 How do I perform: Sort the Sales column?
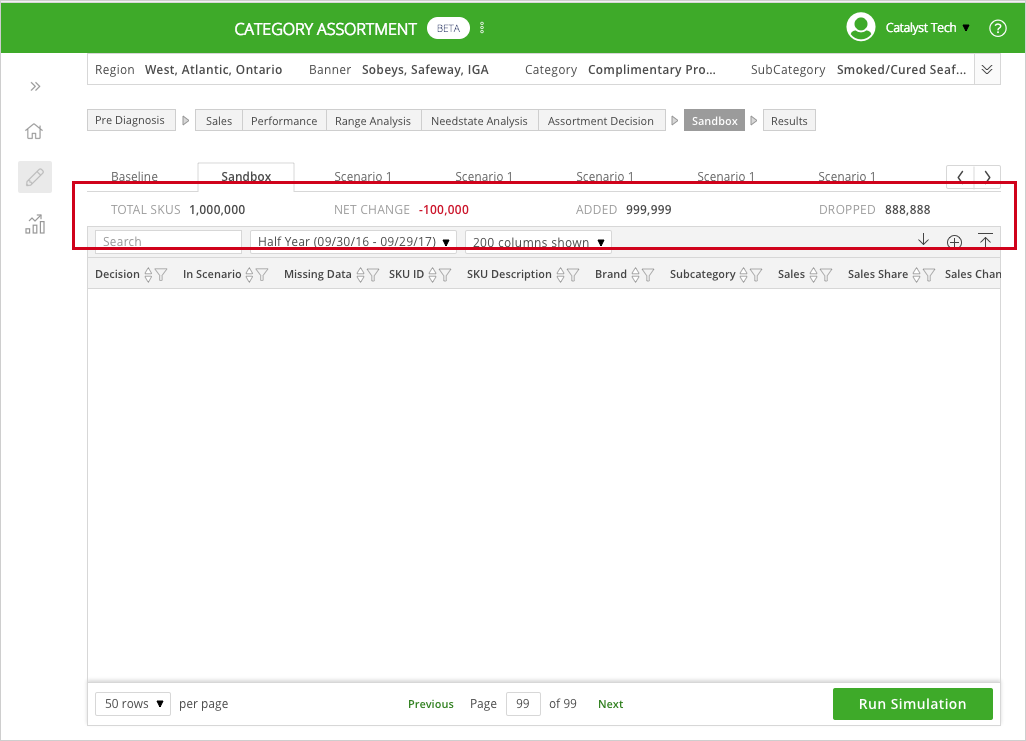tap(813, 275)
